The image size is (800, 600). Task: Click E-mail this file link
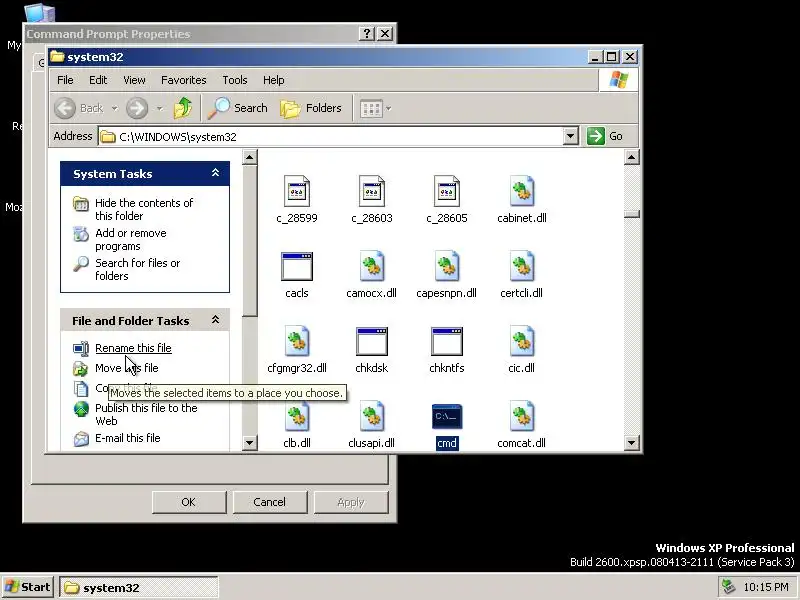click(x=128, y=438)
